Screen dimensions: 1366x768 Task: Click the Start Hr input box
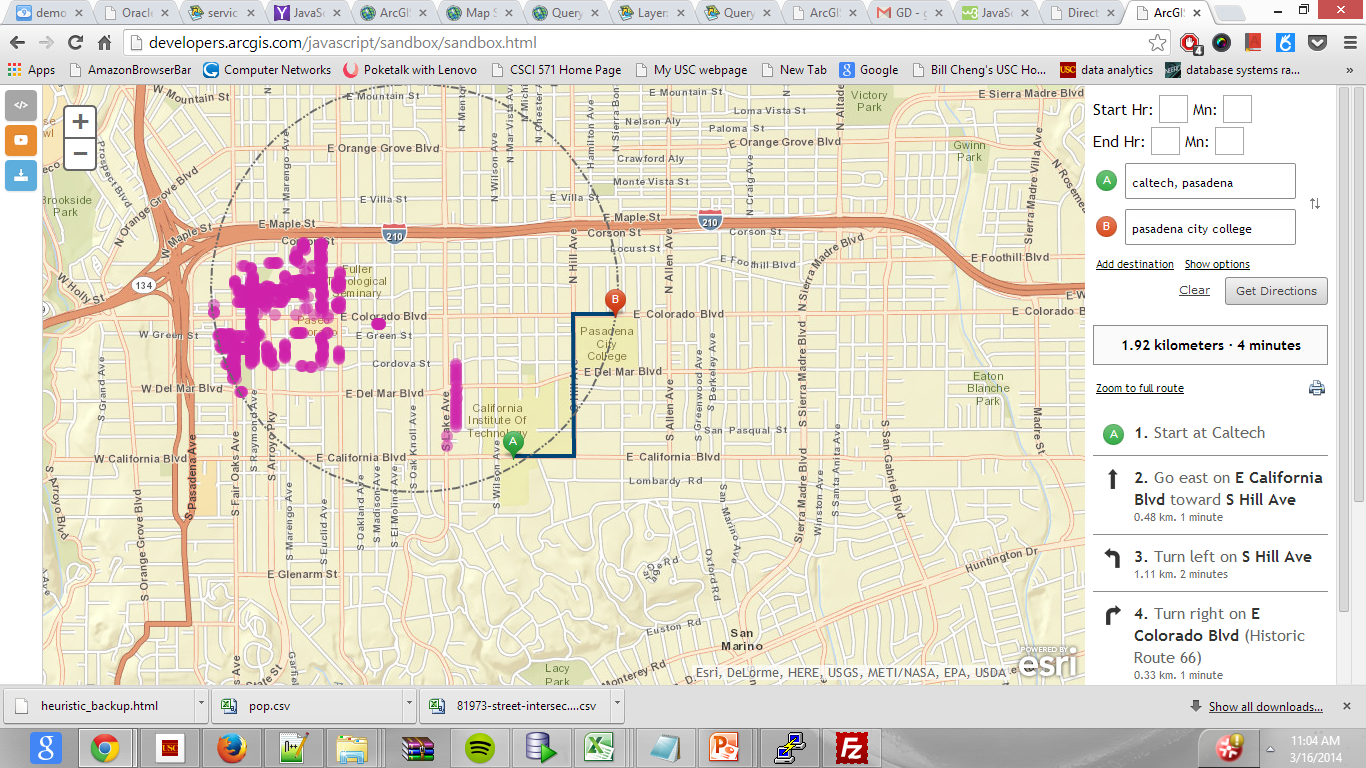click(x=1173, y=109)
